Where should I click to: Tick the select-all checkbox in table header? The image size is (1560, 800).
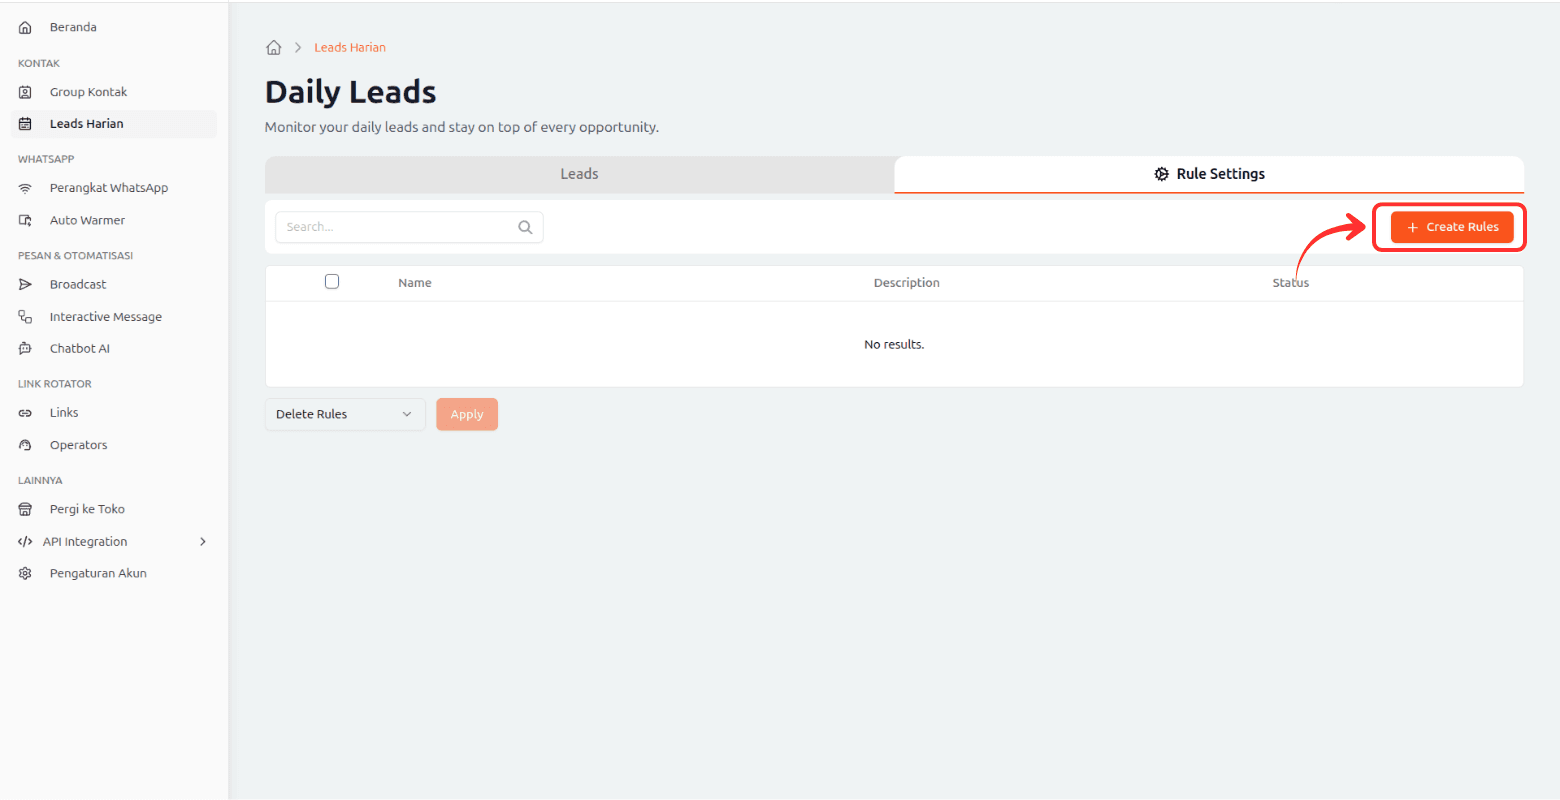click(x=332, y=282)
